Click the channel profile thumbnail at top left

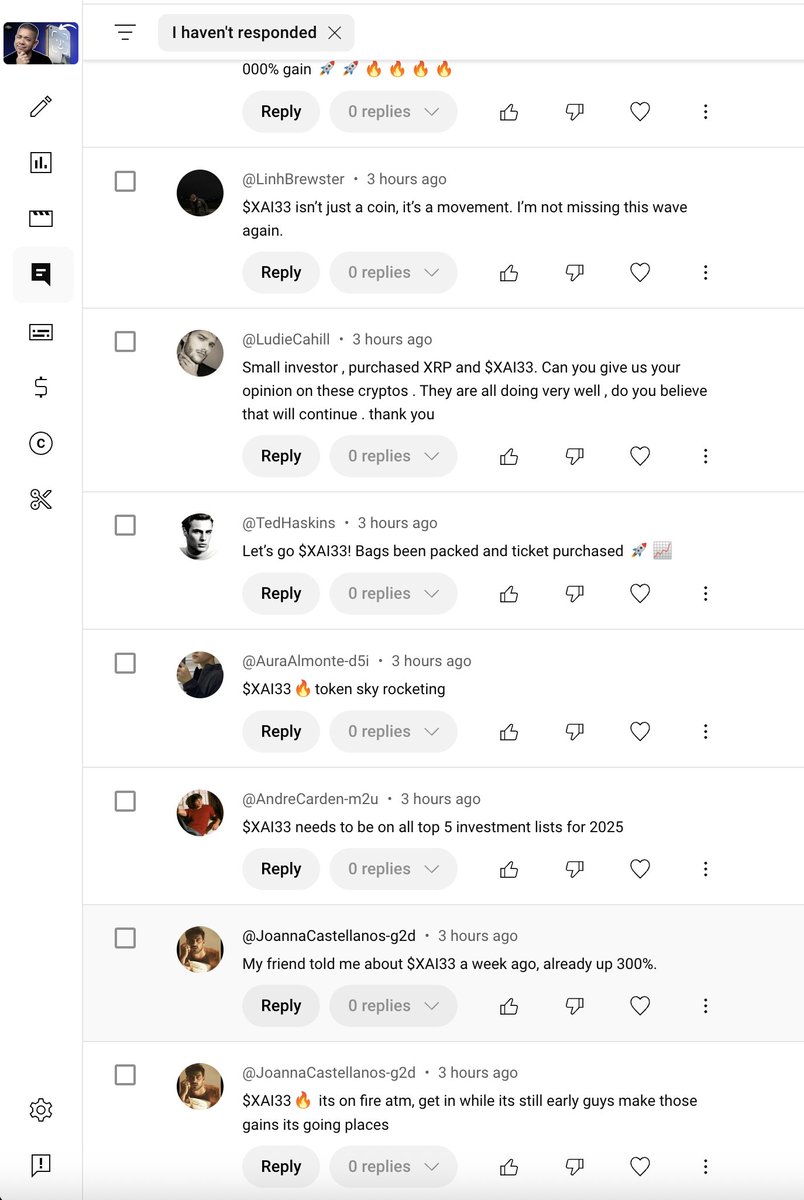41,43
